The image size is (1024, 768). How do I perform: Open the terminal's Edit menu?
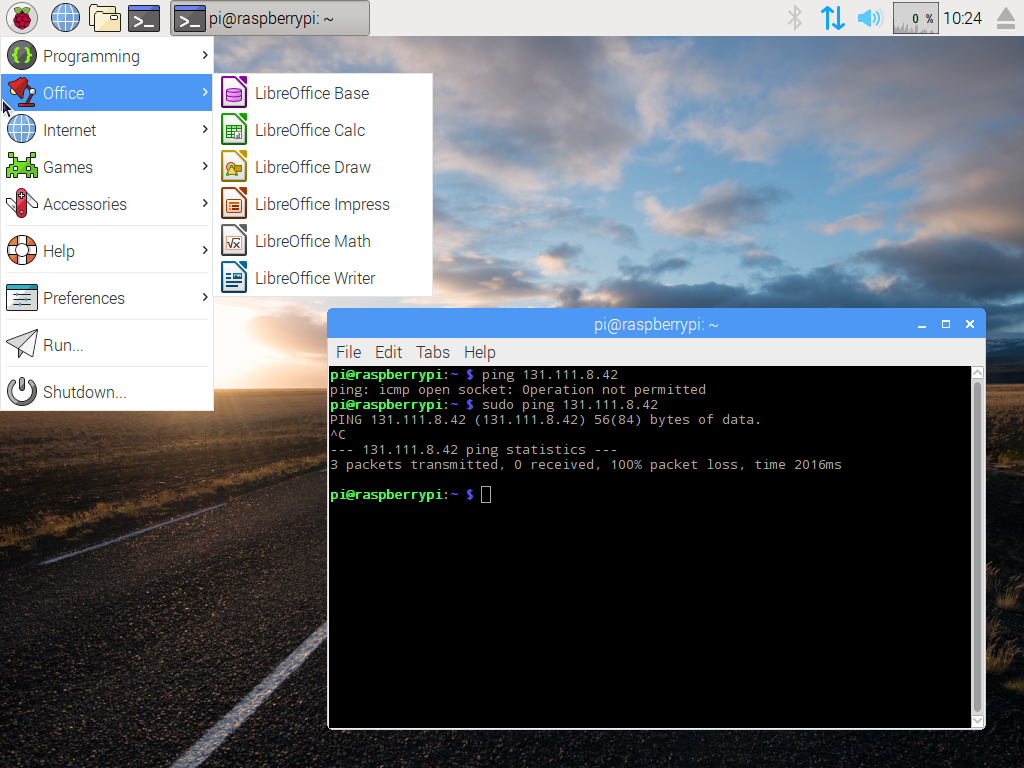point(388,352)
